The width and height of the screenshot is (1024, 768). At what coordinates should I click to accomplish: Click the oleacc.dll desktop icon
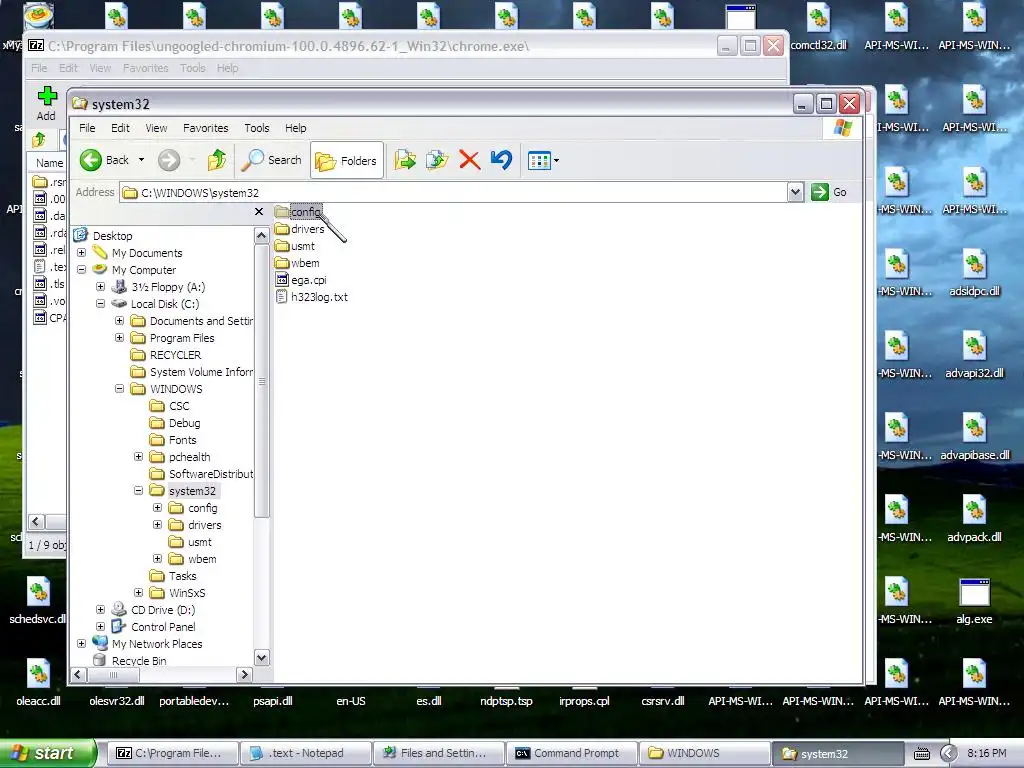point(38,683)
